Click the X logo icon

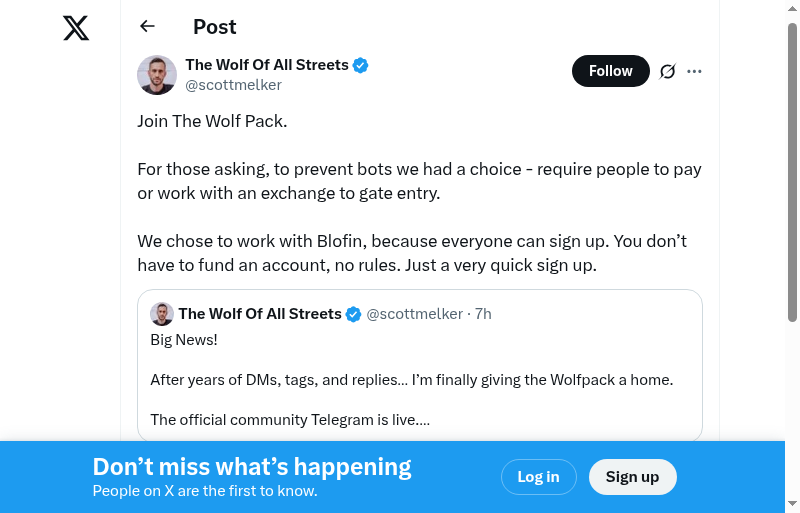(76, 28)
